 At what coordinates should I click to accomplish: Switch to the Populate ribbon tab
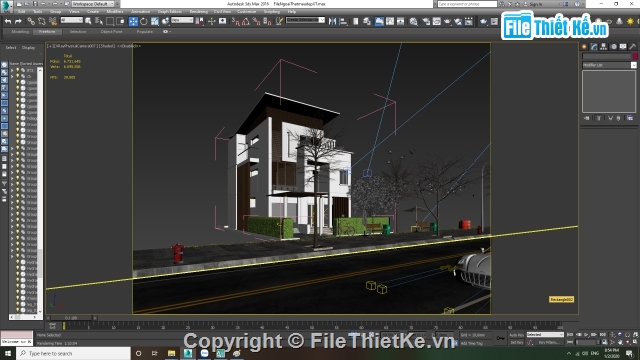coord(144,31)
